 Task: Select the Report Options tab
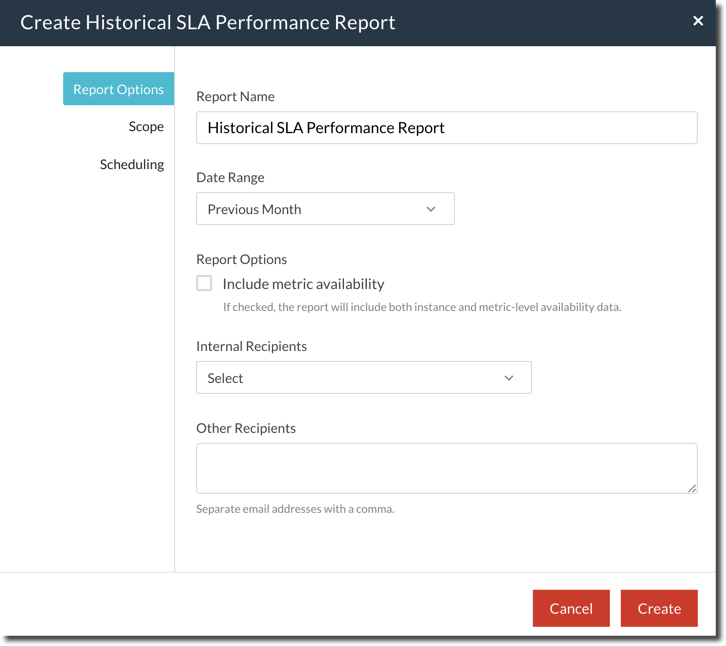(118, 89)
